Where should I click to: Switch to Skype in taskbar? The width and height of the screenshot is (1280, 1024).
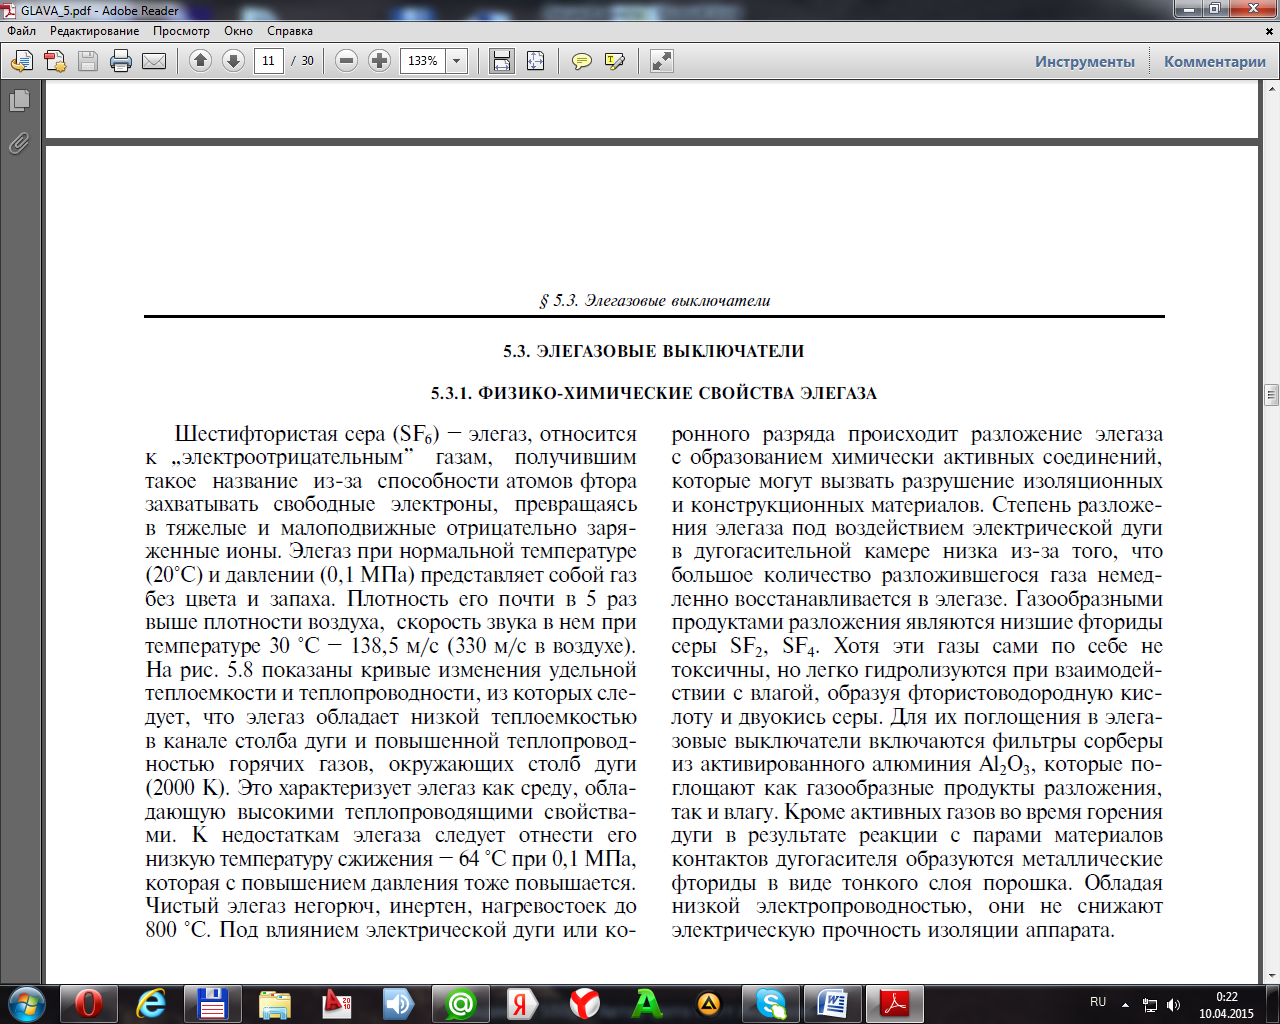[771, 1003]
